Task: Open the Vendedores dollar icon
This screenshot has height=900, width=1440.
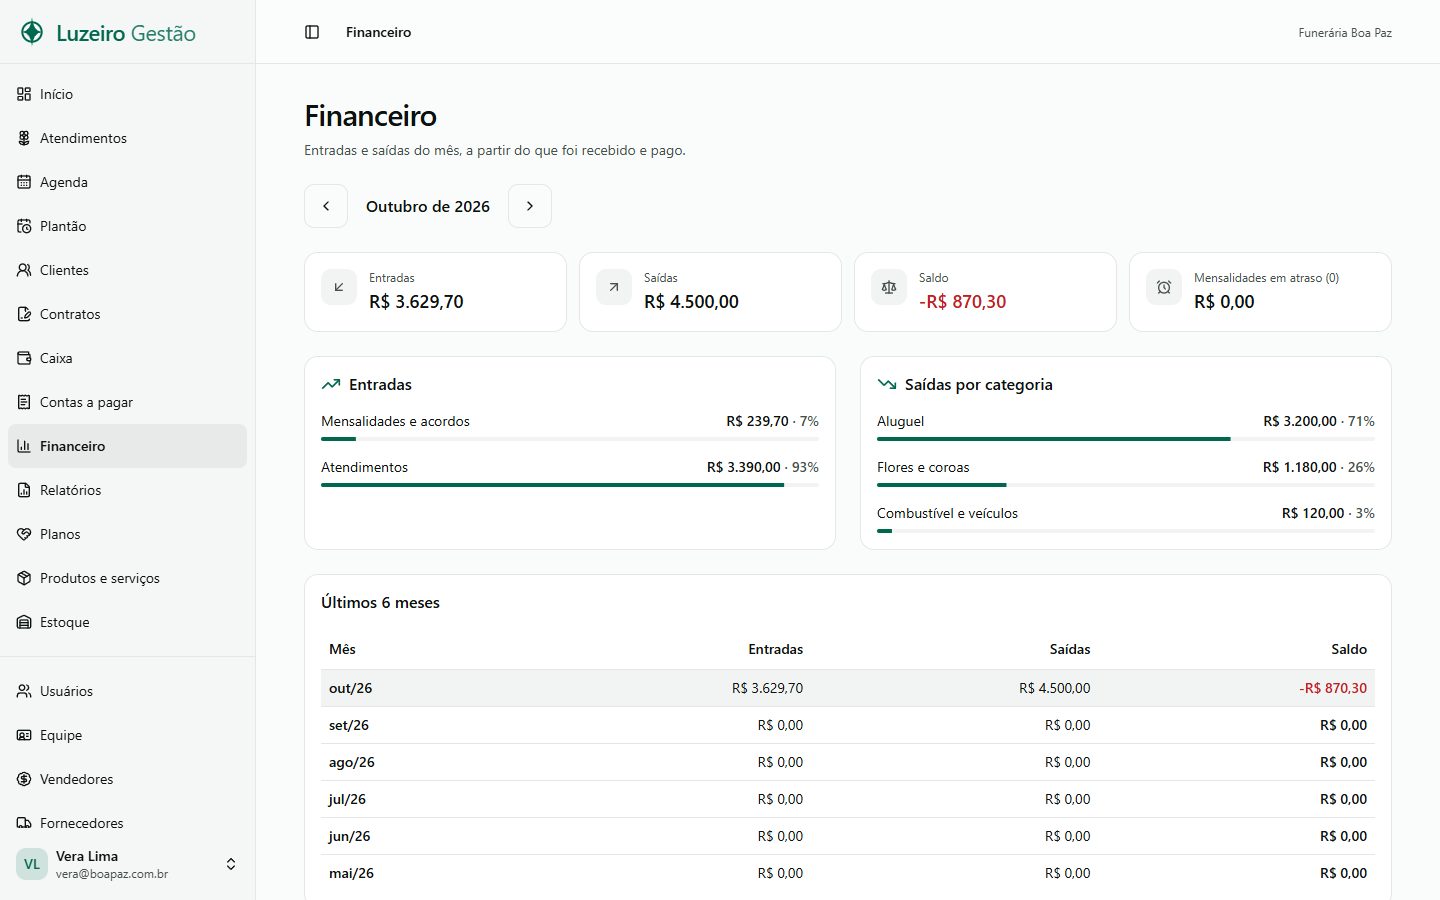Action: [24, 779]
